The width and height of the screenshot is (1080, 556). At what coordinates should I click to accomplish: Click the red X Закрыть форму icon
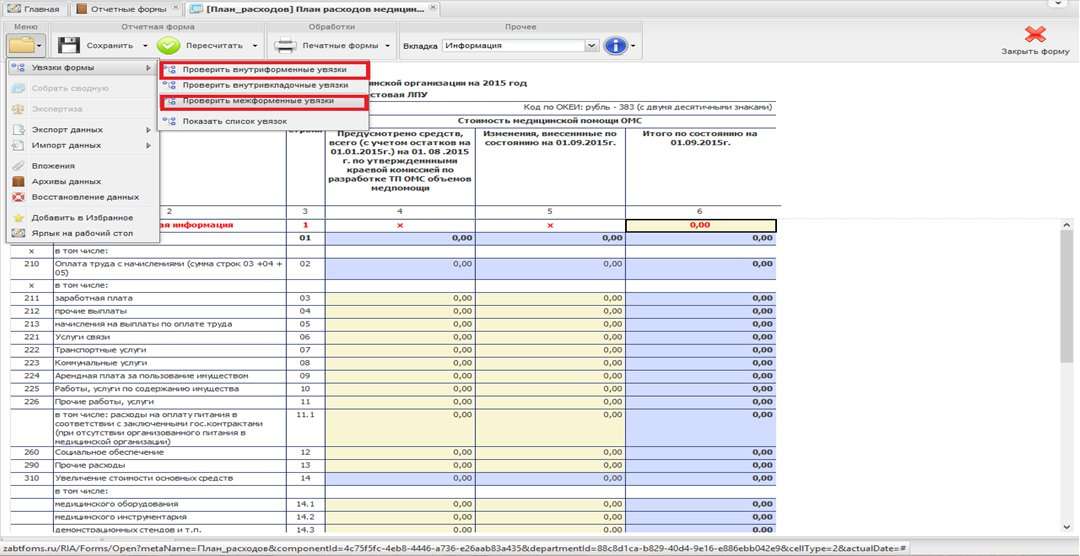pos(1035,34)
